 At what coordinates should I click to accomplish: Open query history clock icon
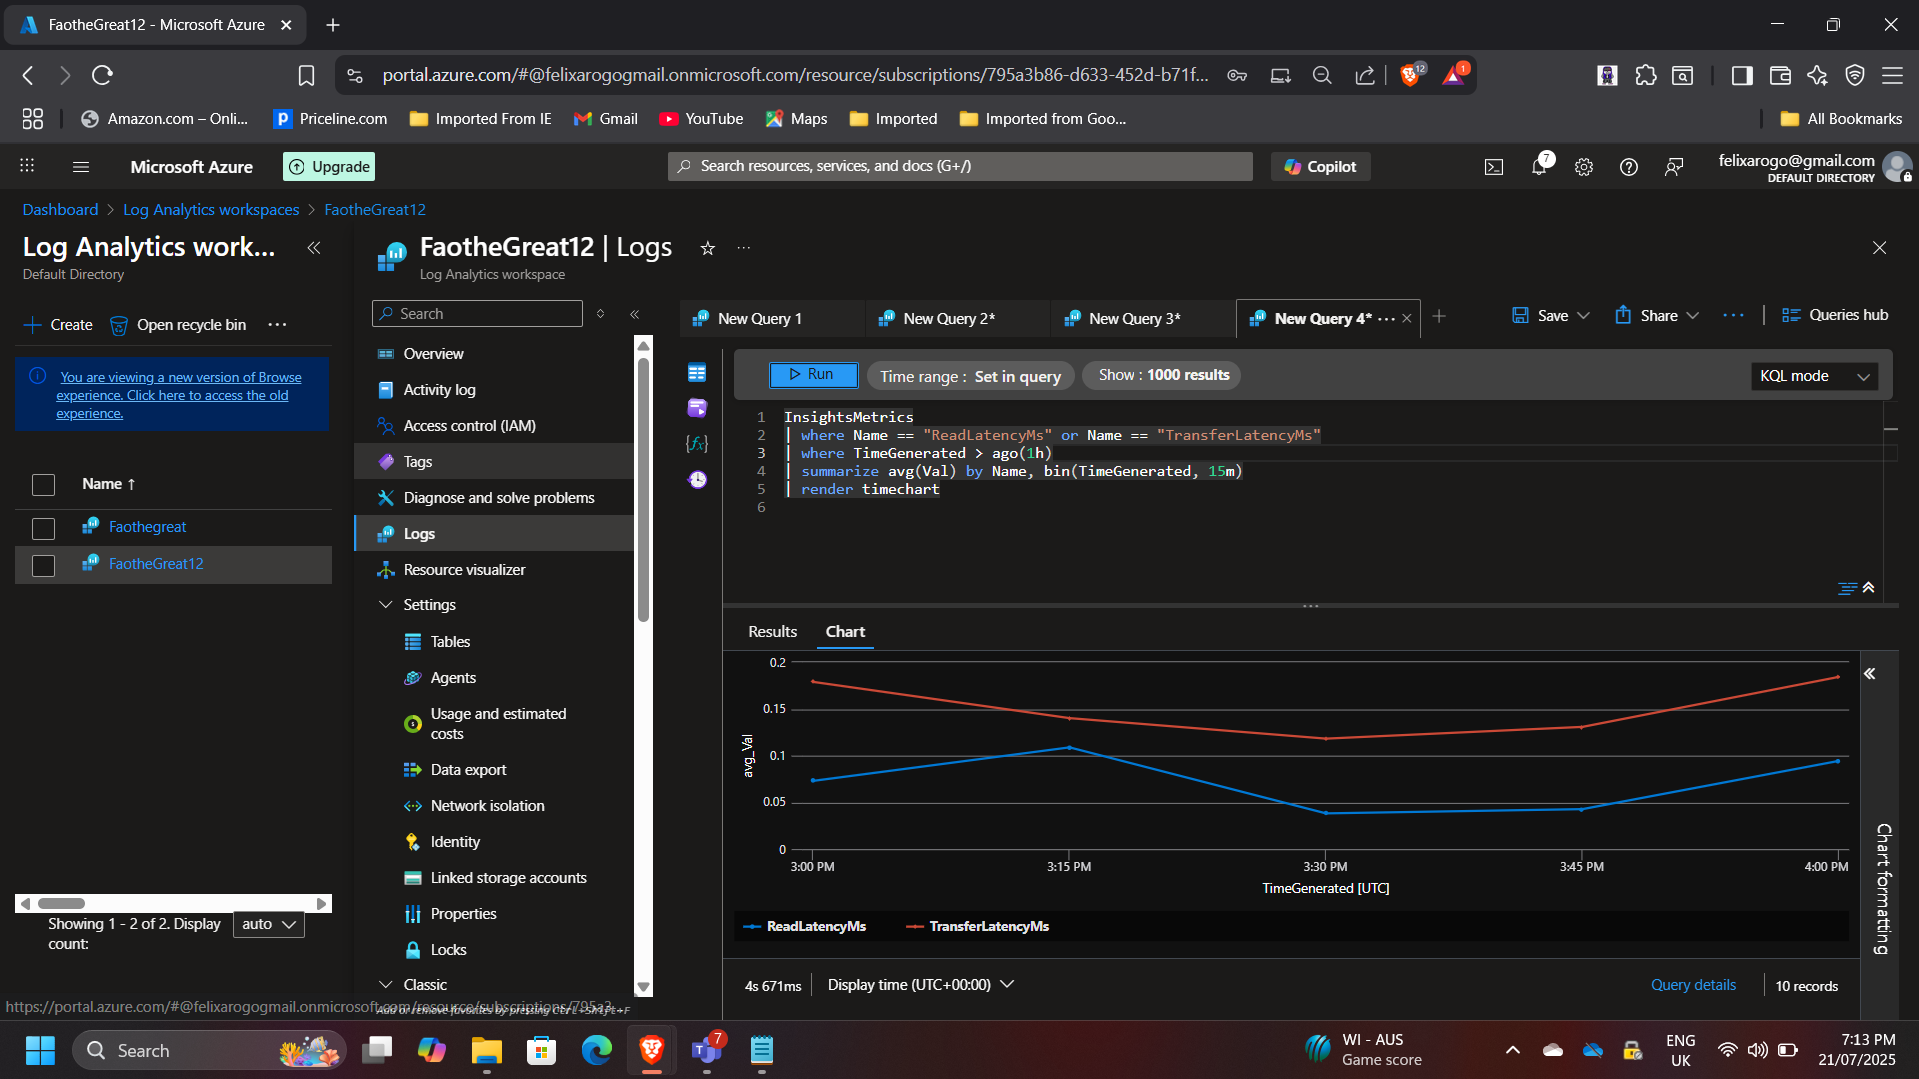[697, 480]
